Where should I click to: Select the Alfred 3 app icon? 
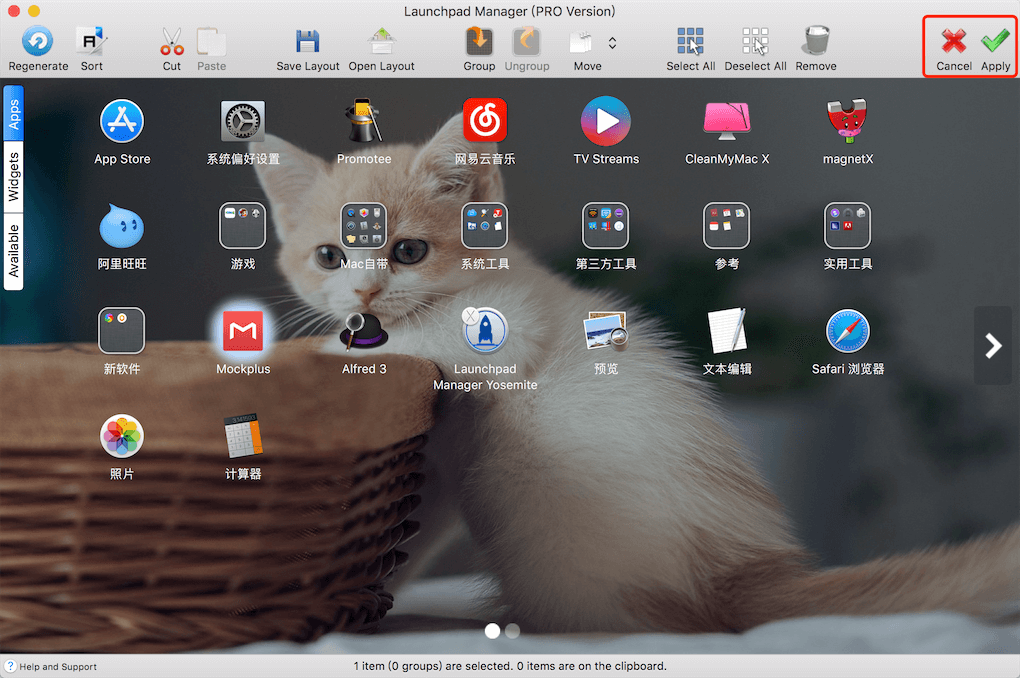(364, 331)
